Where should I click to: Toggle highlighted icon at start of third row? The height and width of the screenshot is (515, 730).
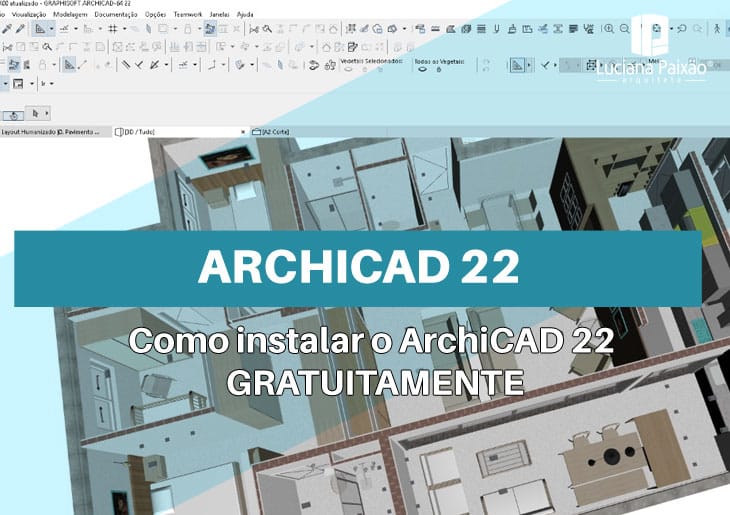[x=14, y=65]
